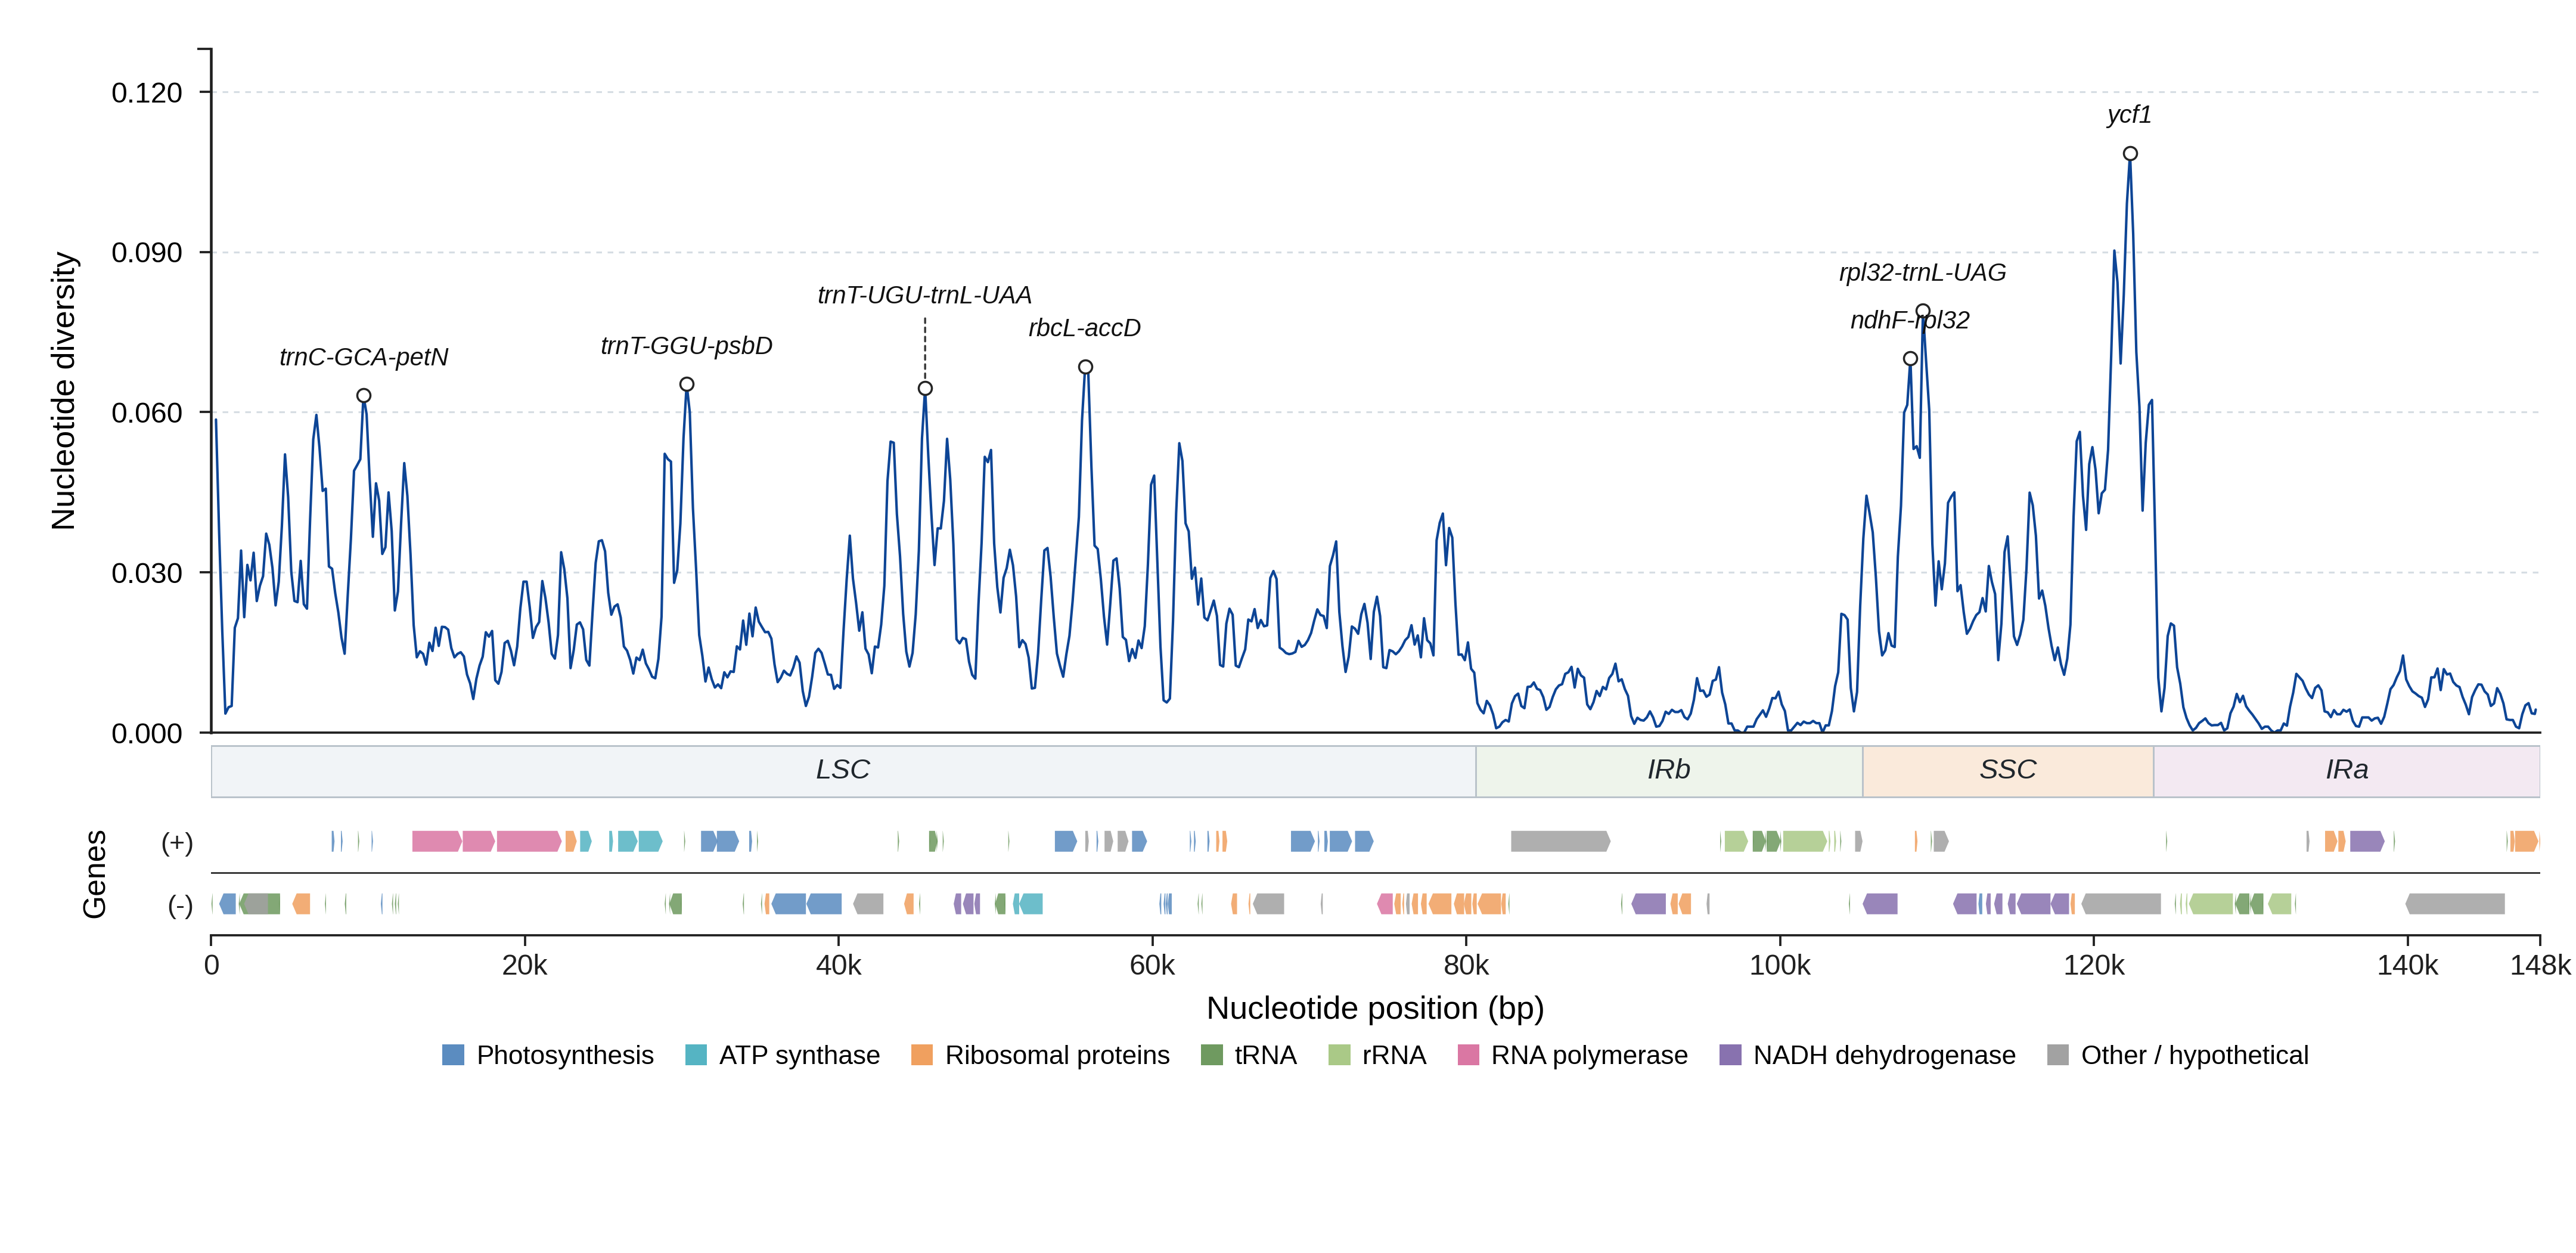Click the 'Photosynthesis' legend label
The image size is (2576, 1253).
tap(565, 1055)
